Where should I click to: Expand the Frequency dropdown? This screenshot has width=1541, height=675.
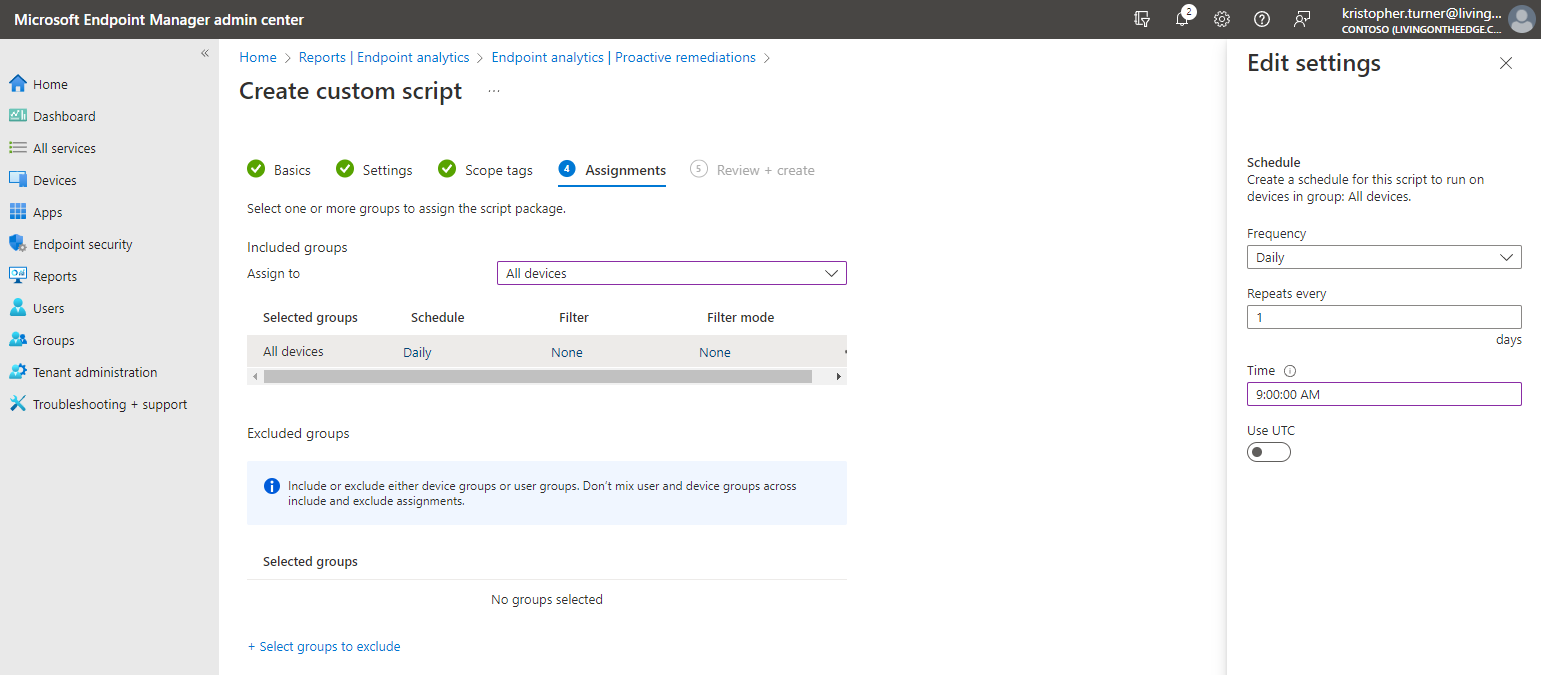click(x=1383, y=257)
